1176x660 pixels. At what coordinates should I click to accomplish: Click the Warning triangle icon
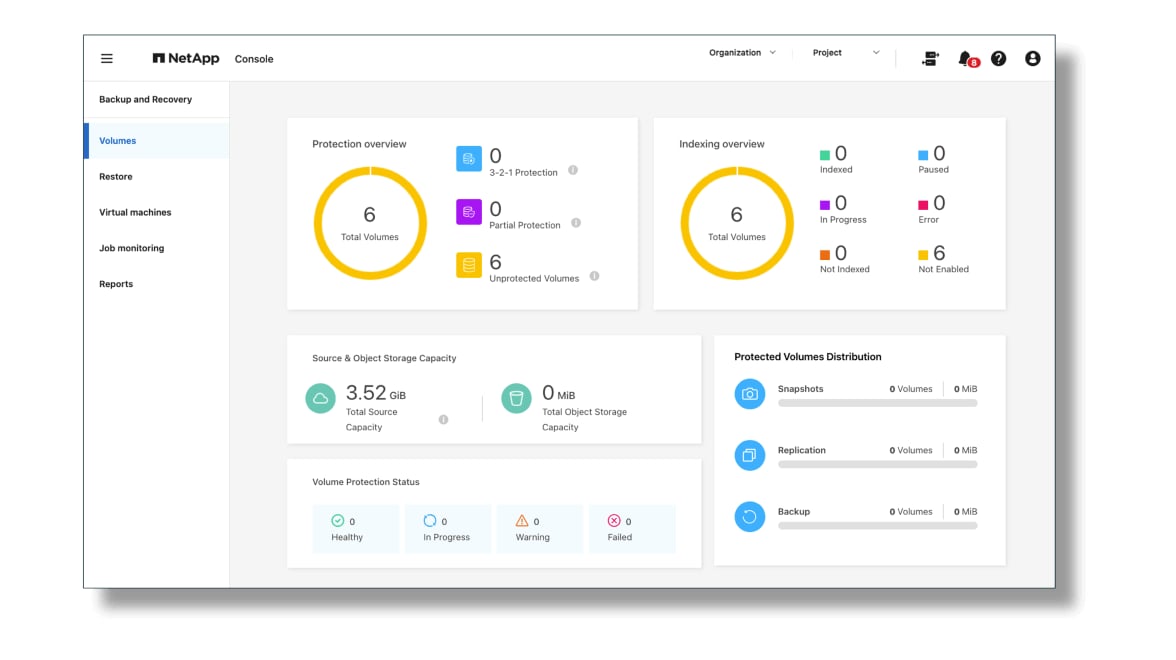pyautogui.click(x=522, y=520)
